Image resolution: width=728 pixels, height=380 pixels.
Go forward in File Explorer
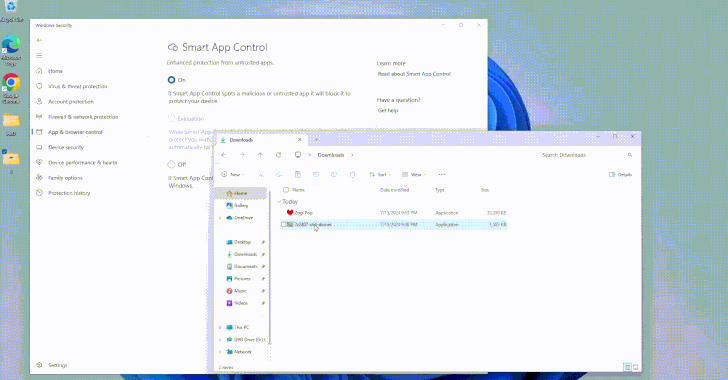pos(242,155)
